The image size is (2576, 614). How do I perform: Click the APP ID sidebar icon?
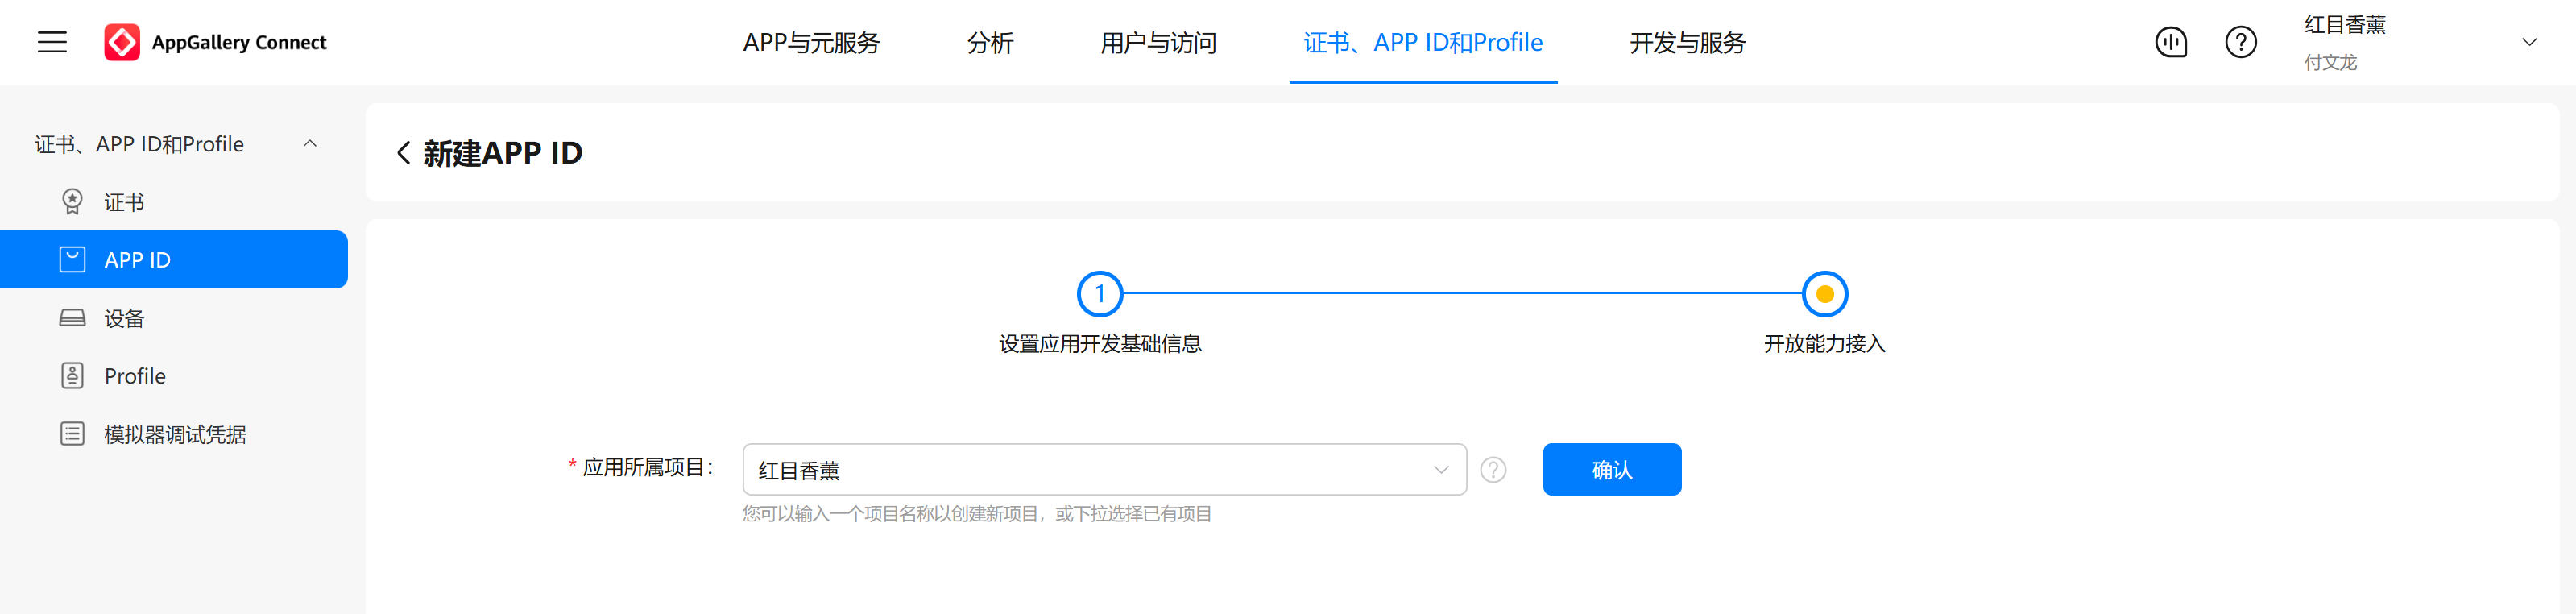[72, 260]
